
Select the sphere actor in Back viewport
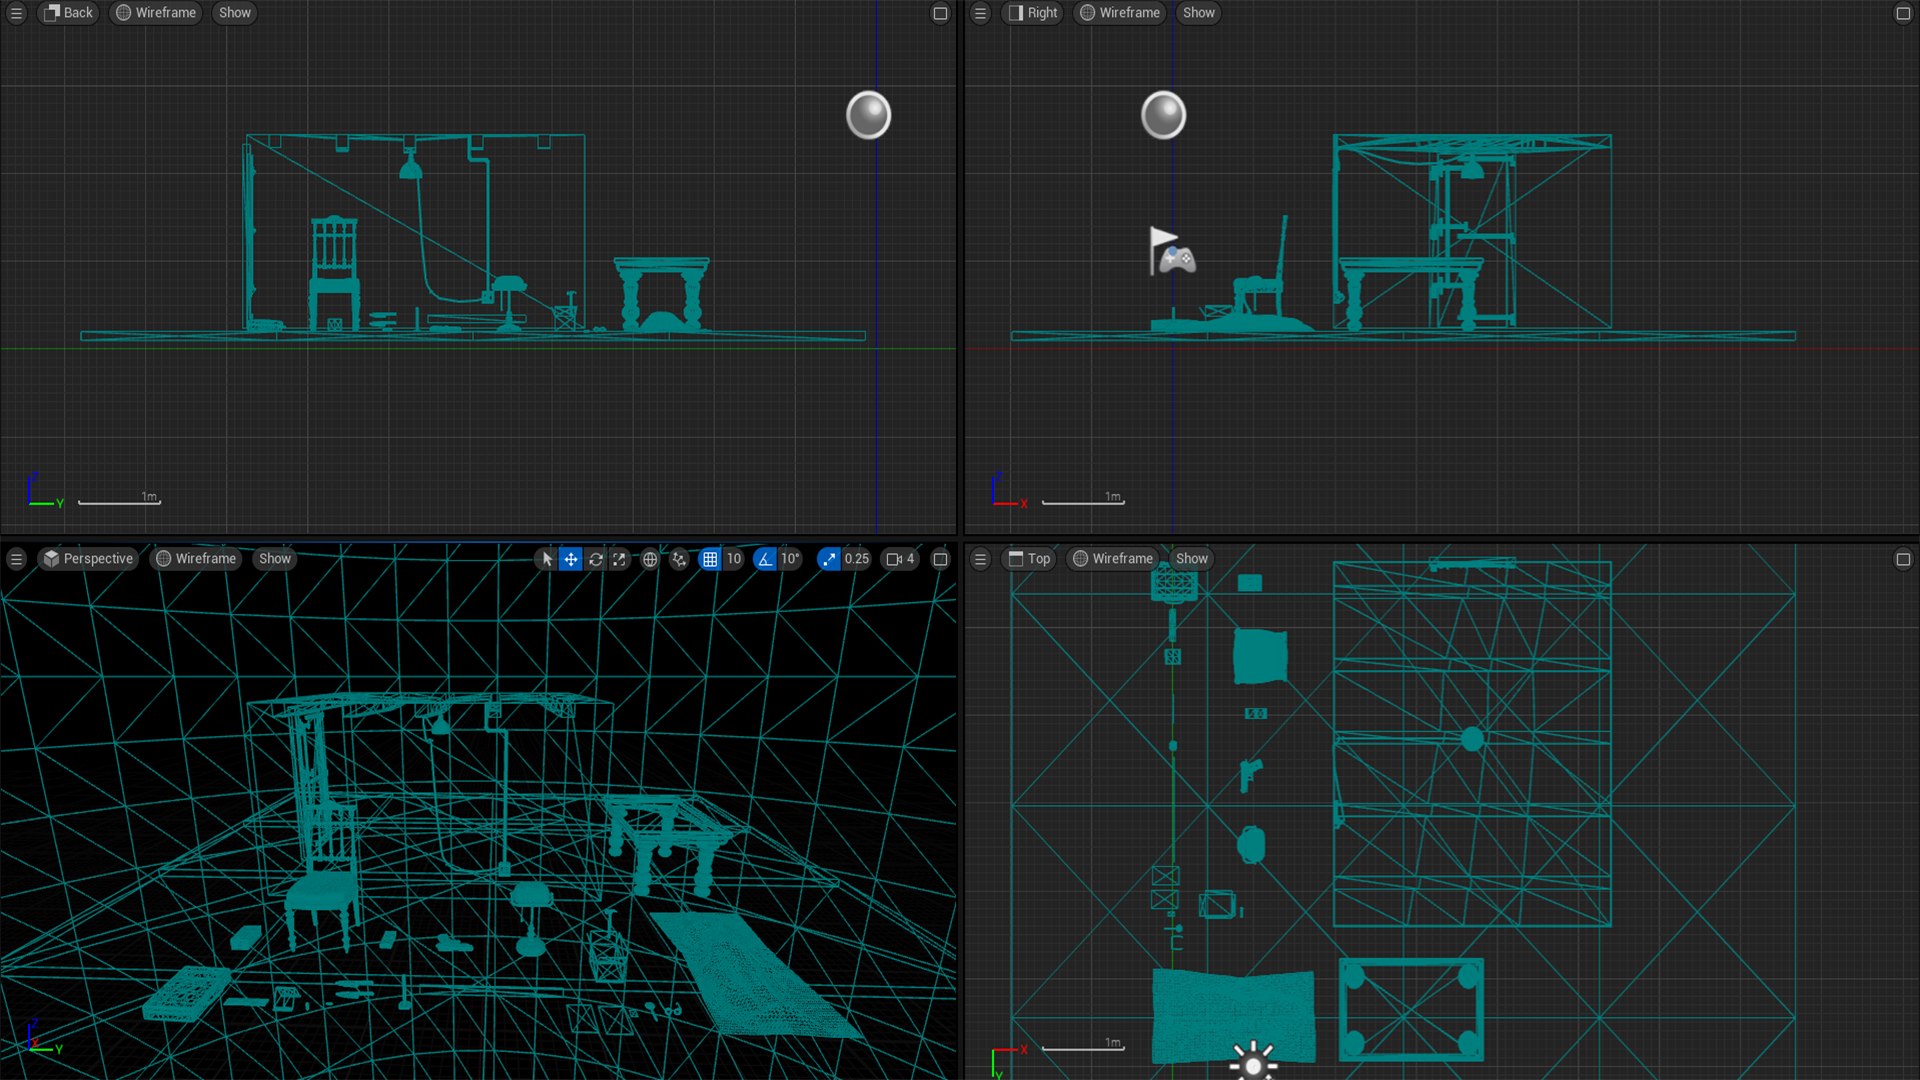pos(868,115)
